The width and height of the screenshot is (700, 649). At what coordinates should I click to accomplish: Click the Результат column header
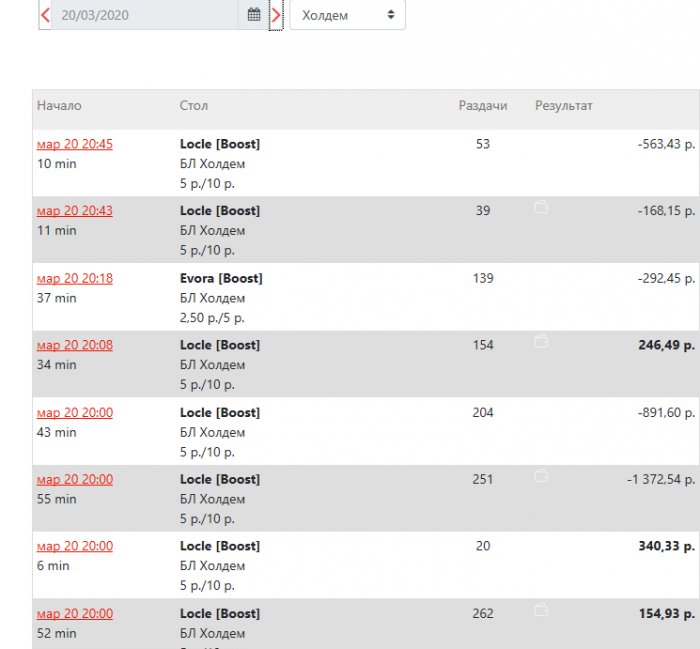(x=564, y=105)
